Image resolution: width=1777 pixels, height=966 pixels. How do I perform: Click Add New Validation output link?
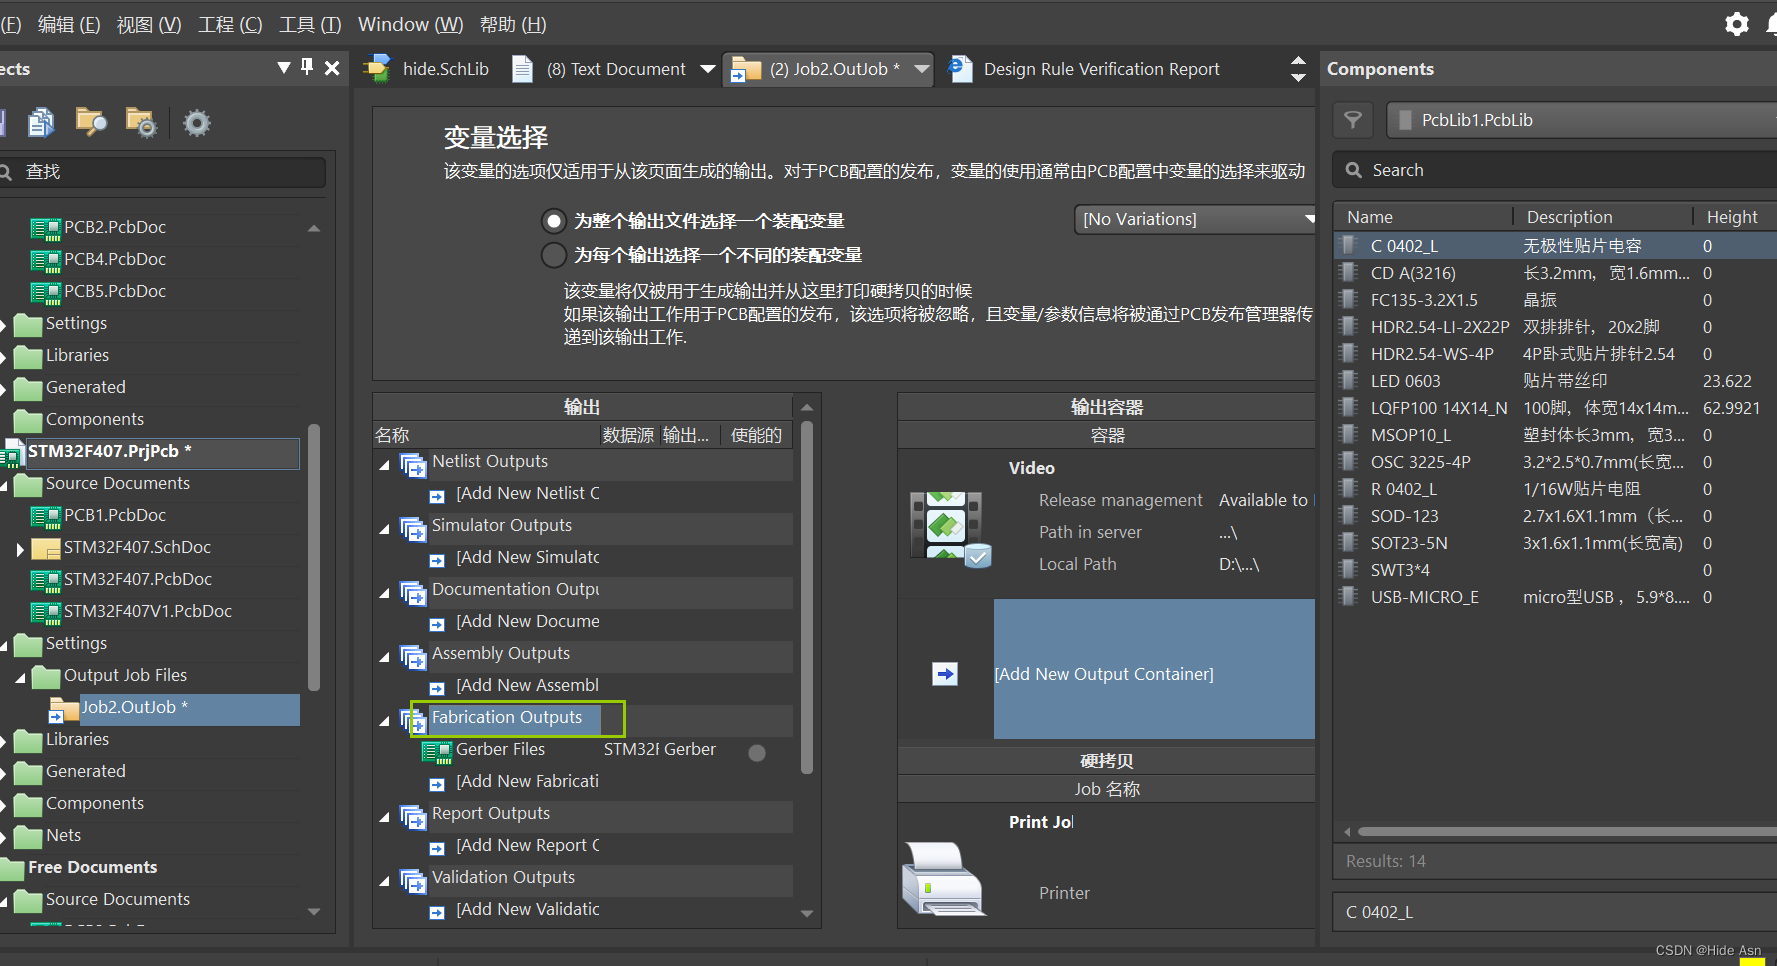tap(528, 909)
